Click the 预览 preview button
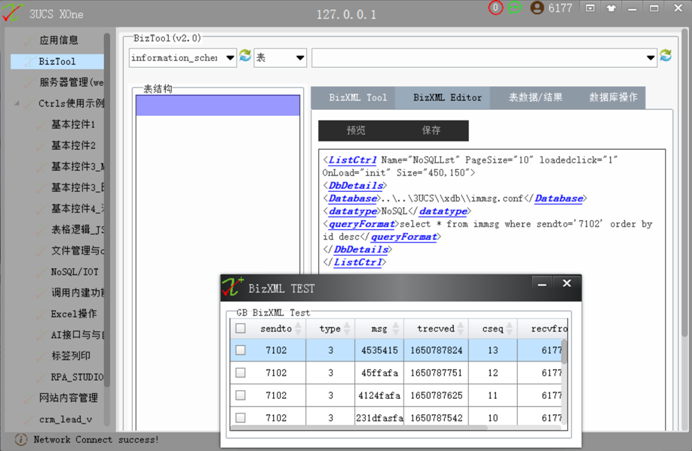Image resolution: width=692 pixels, height=451 pixels. (356, 131)
